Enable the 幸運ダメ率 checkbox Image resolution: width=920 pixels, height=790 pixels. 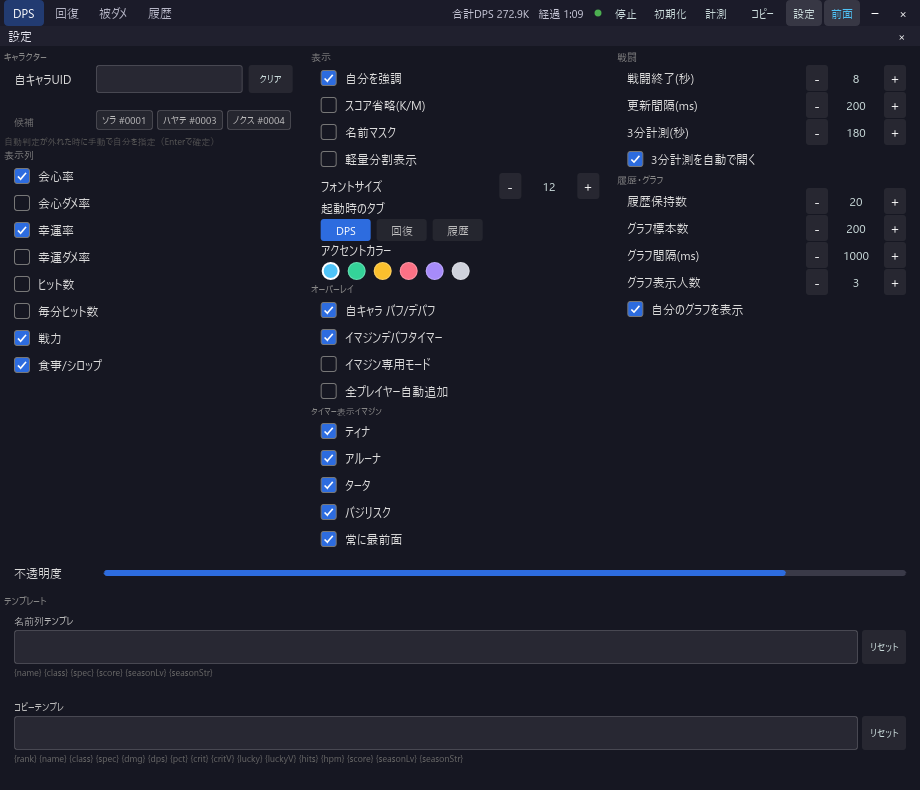pyautogui.click(x=22, y=257)
